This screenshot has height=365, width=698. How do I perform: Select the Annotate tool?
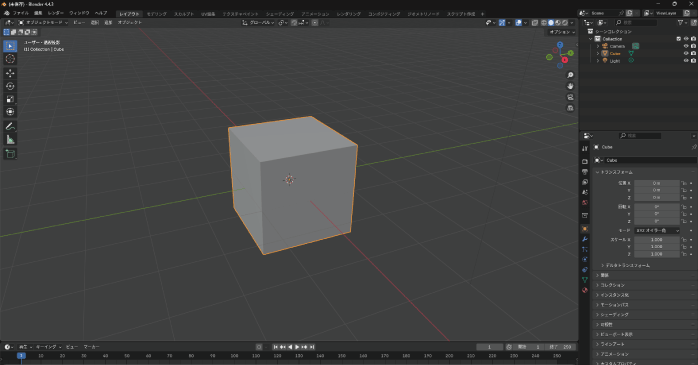(10, 126)
